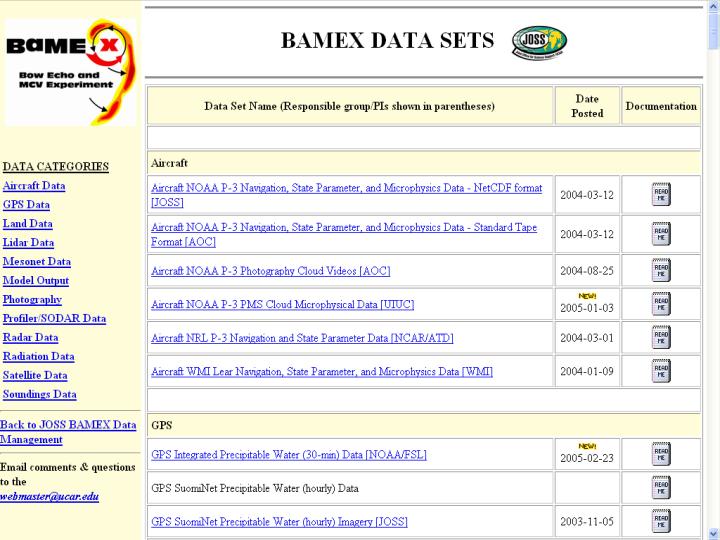This screenshot has width=720, height=540.
Task: Go to Profiler/SODAR Data category
Action: point(54,318)
